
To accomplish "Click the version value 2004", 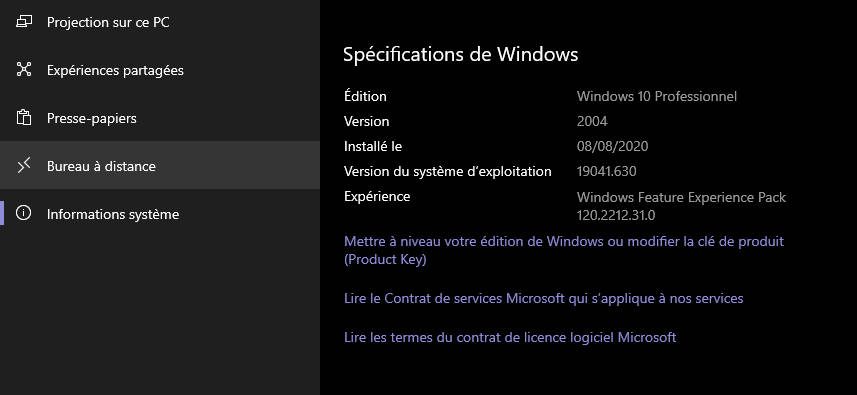I will tap(592, 121).
